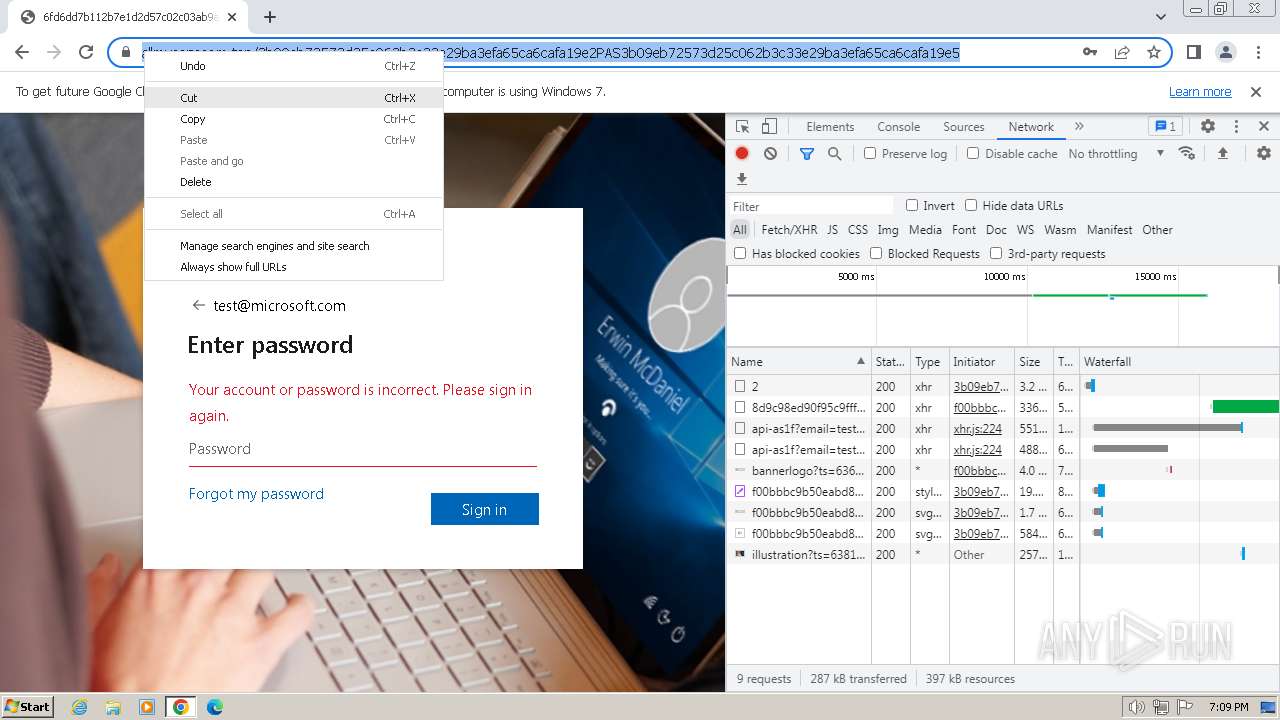Screen dimensions: 1280x720
Task: Enable Preserve log checkbox
Action: tap(870, 154)
